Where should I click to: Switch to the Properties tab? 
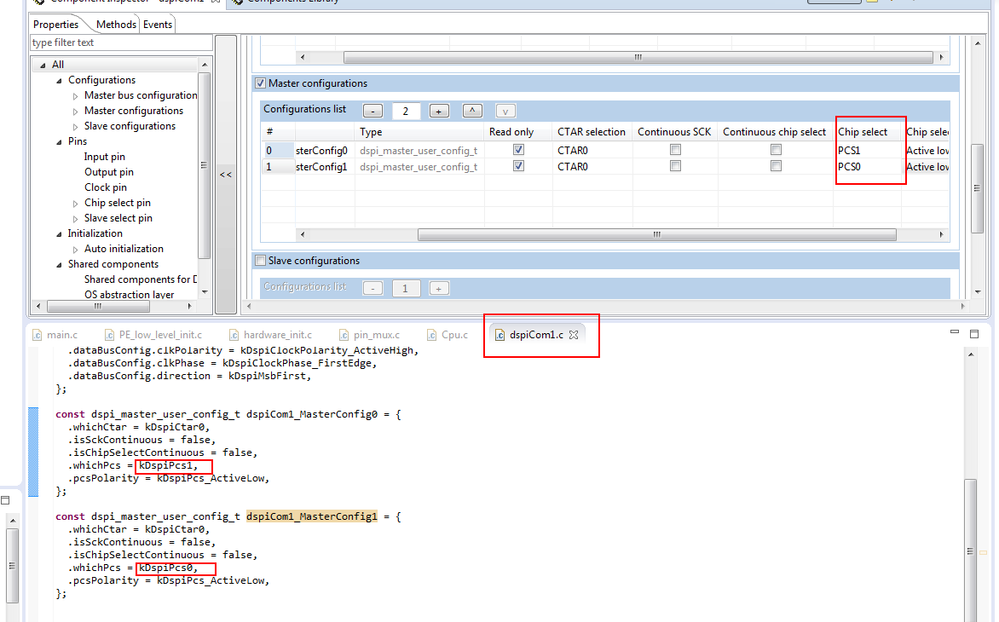coord(55,24)
